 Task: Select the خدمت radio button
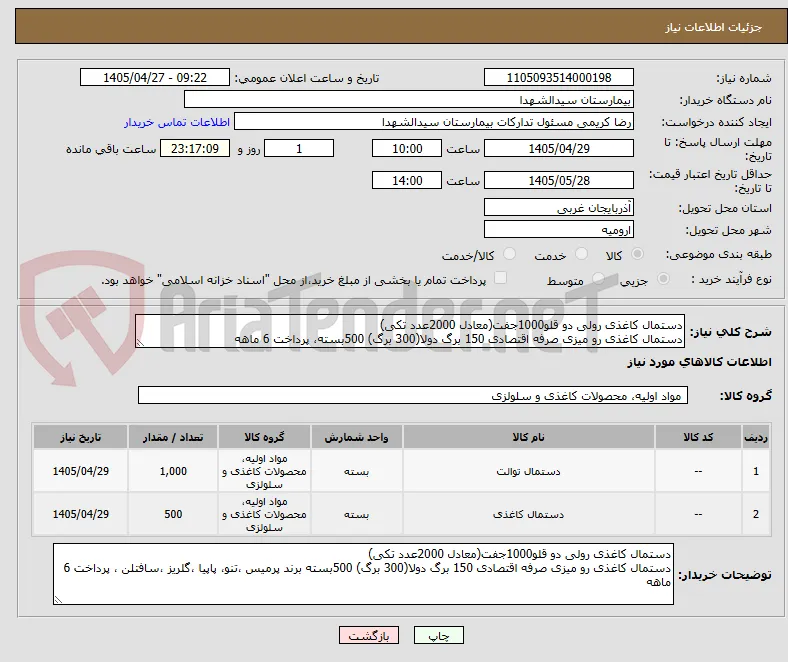point(581,254)
